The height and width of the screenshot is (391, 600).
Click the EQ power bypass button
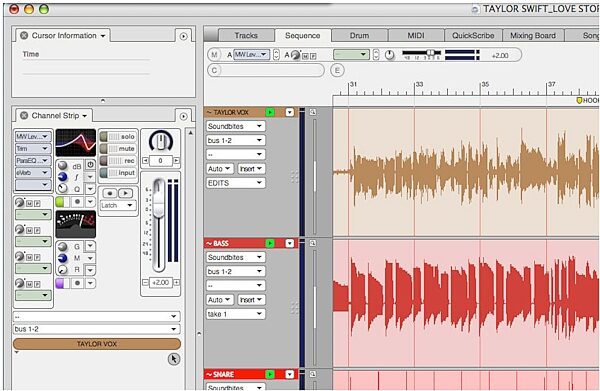90,165
